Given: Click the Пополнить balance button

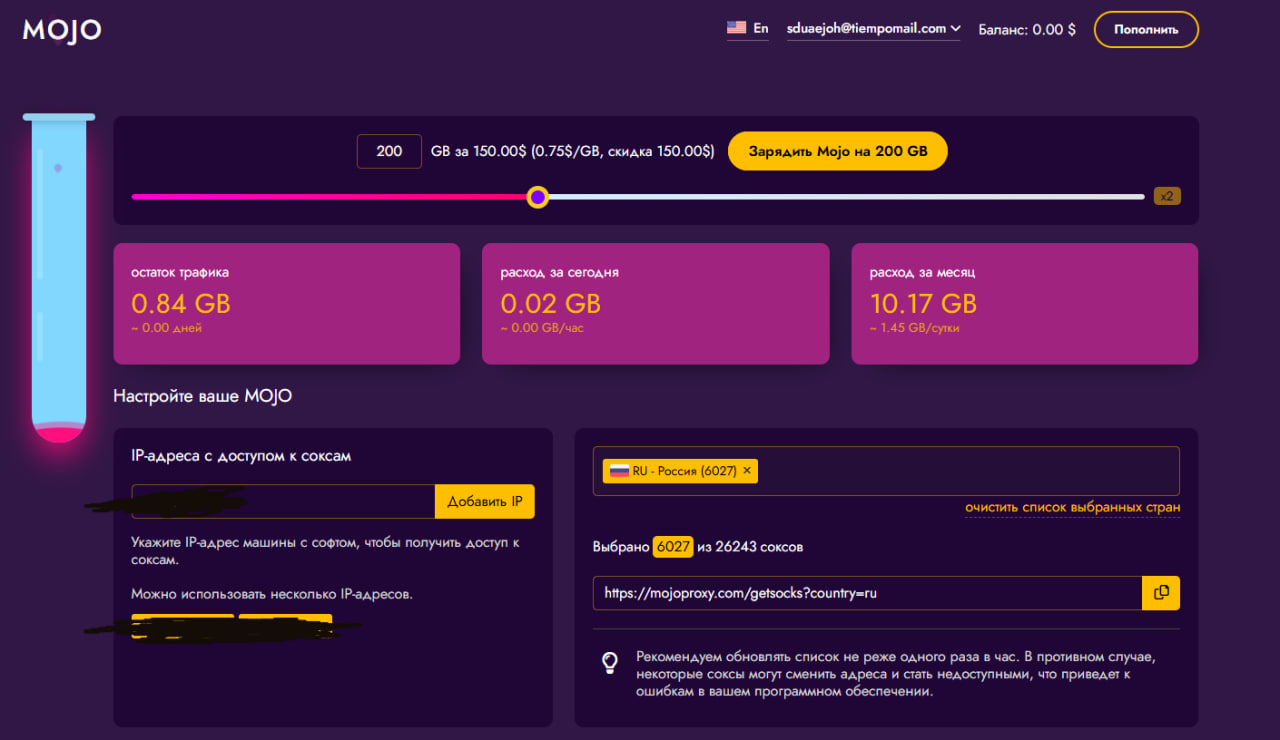Looking at the screenshot, I should (x=1146, y=29).
